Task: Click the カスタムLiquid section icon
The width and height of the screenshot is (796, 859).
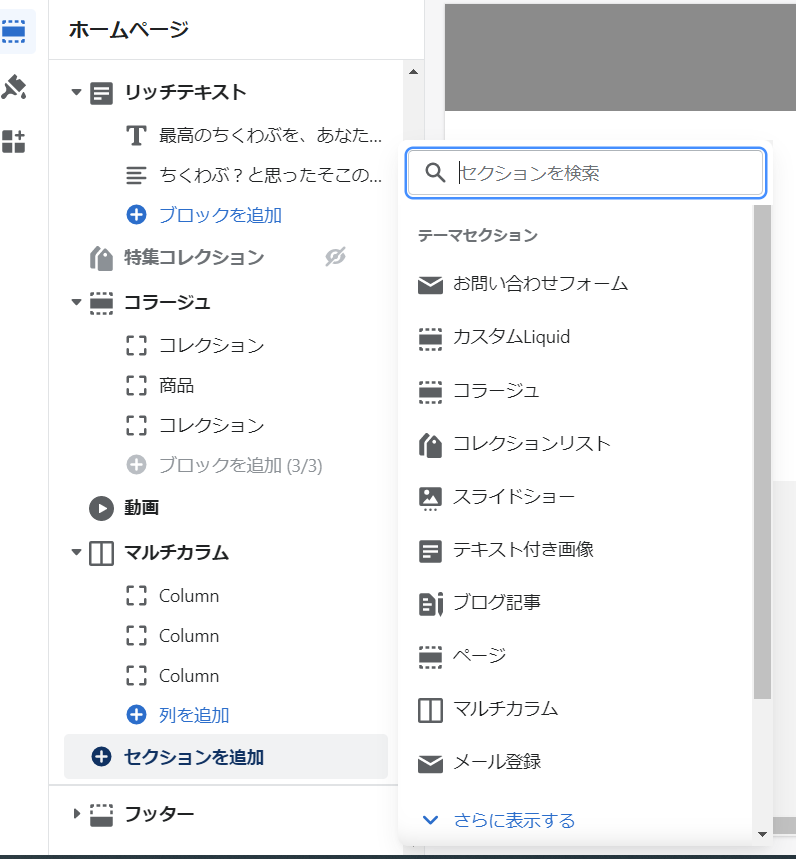Action: click(x=430, y=339)
